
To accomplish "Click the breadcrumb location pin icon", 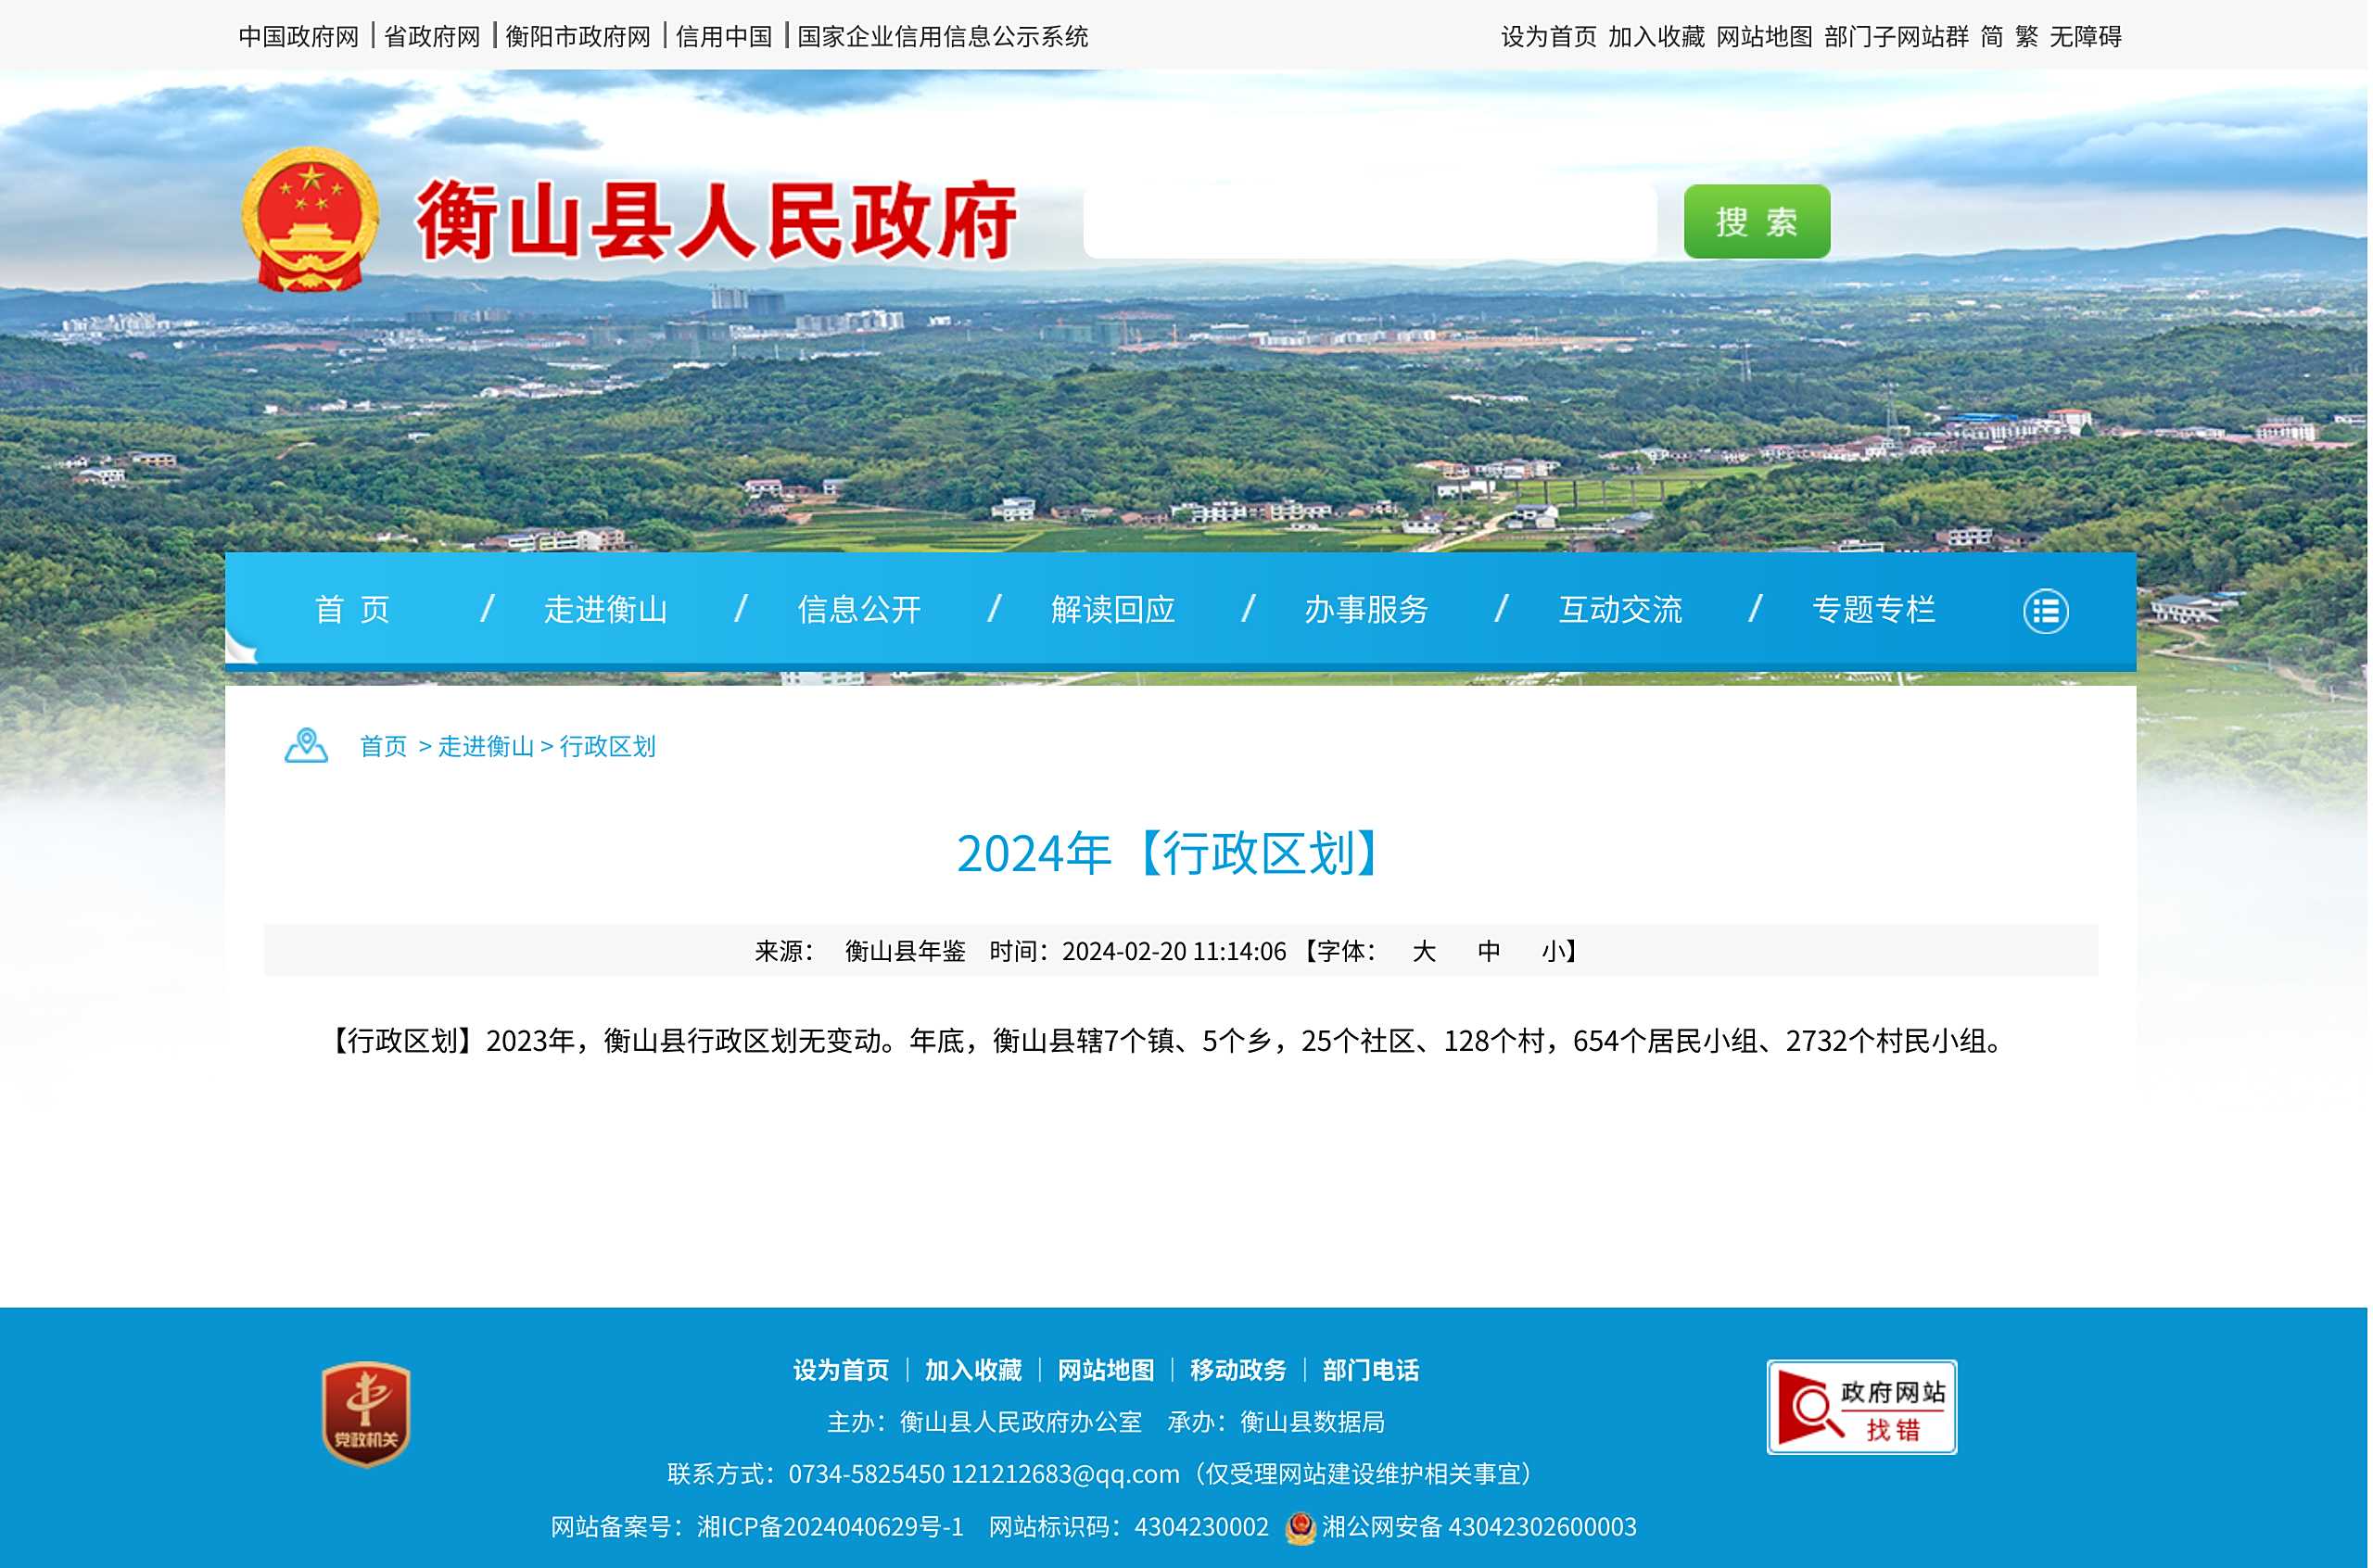I will pos(306,746).
